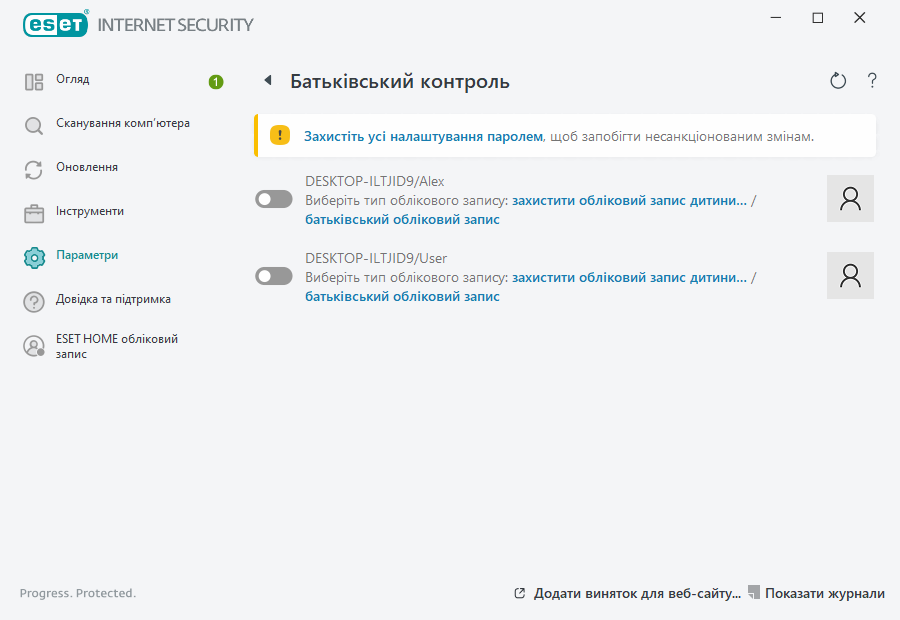Open Сканування комп'ютера in the sidebar

[122, 124]
